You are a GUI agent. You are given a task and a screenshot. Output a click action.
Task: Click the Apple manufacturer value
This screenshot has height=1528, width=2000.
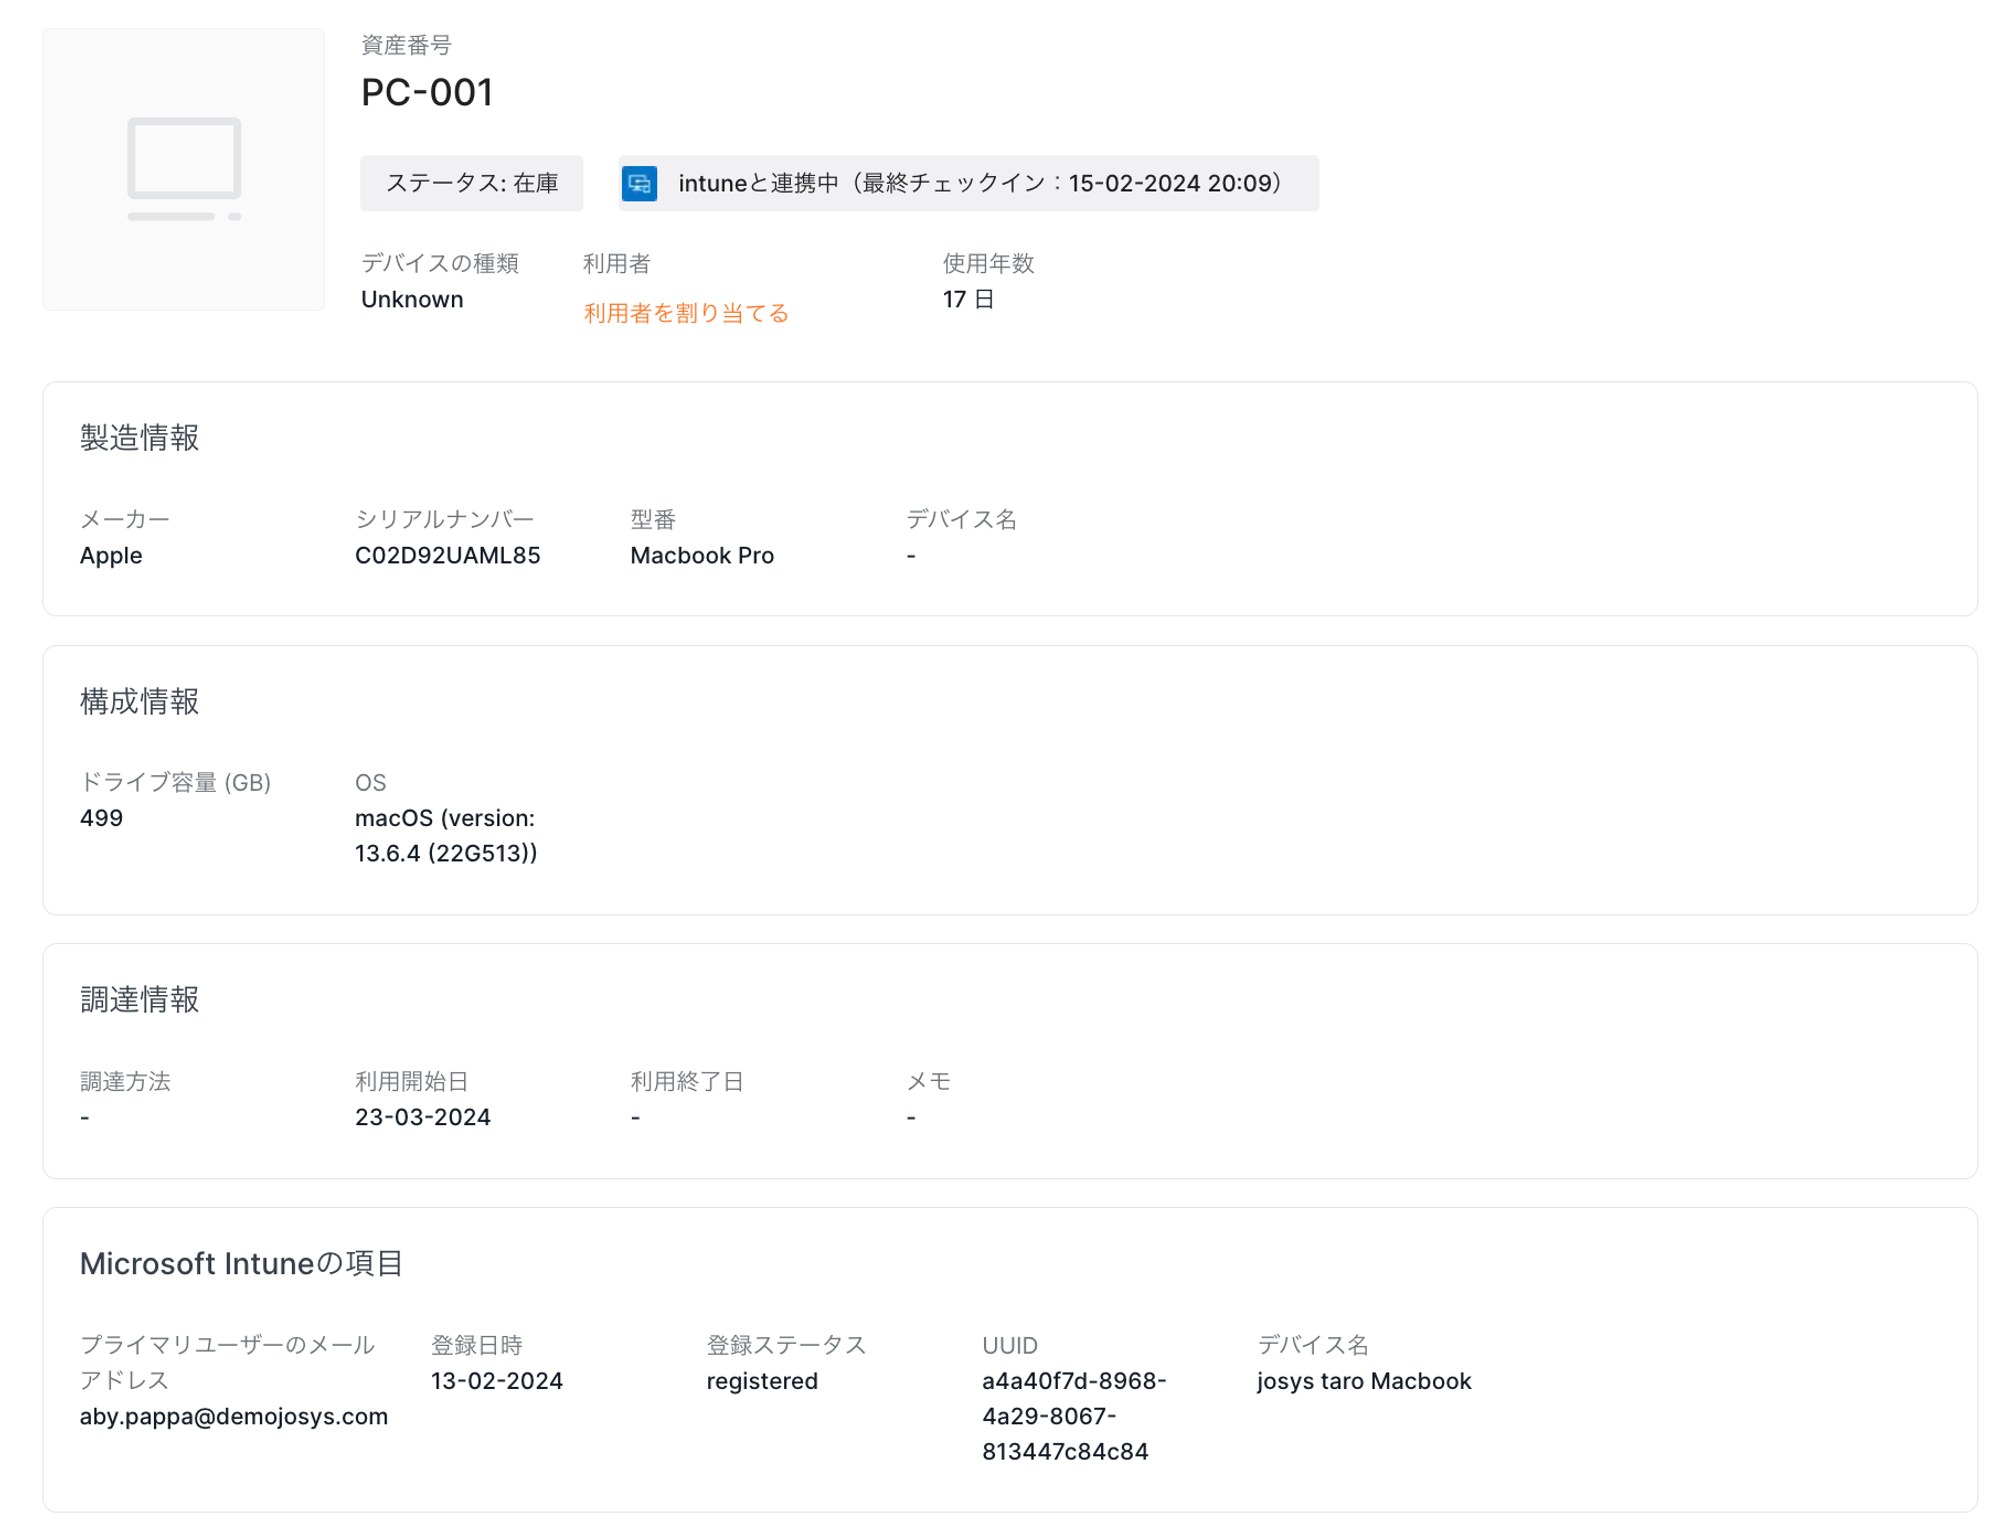tap(111, 555)
